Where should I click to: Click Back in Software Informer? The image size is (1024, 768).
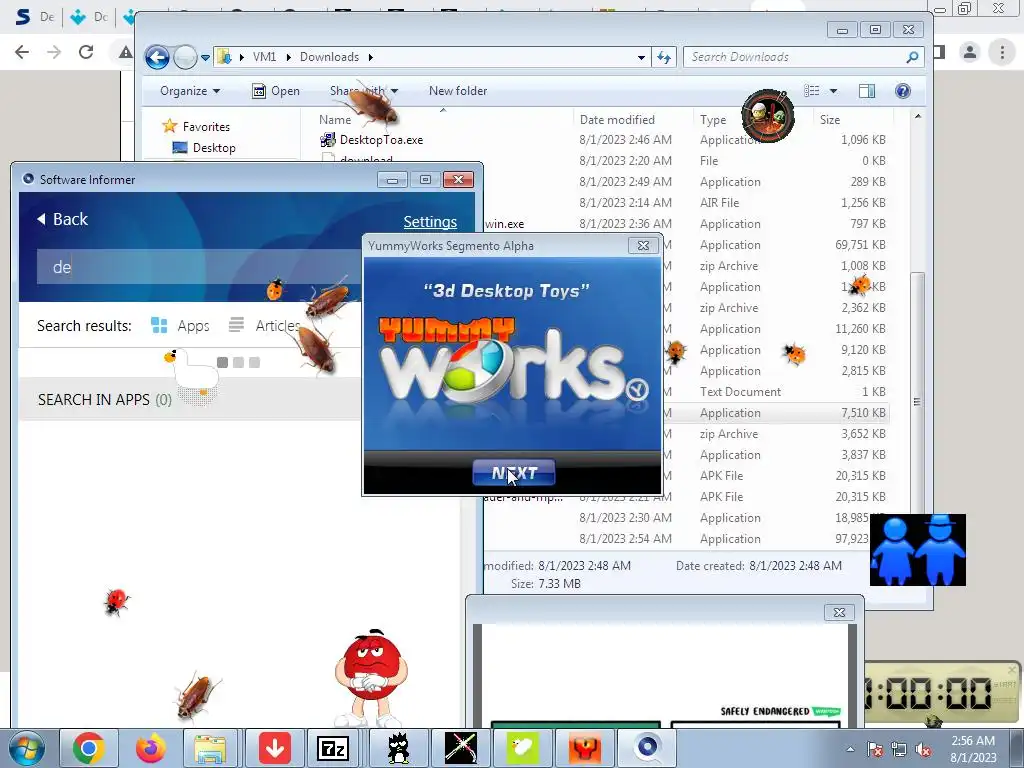coord(63,219)
